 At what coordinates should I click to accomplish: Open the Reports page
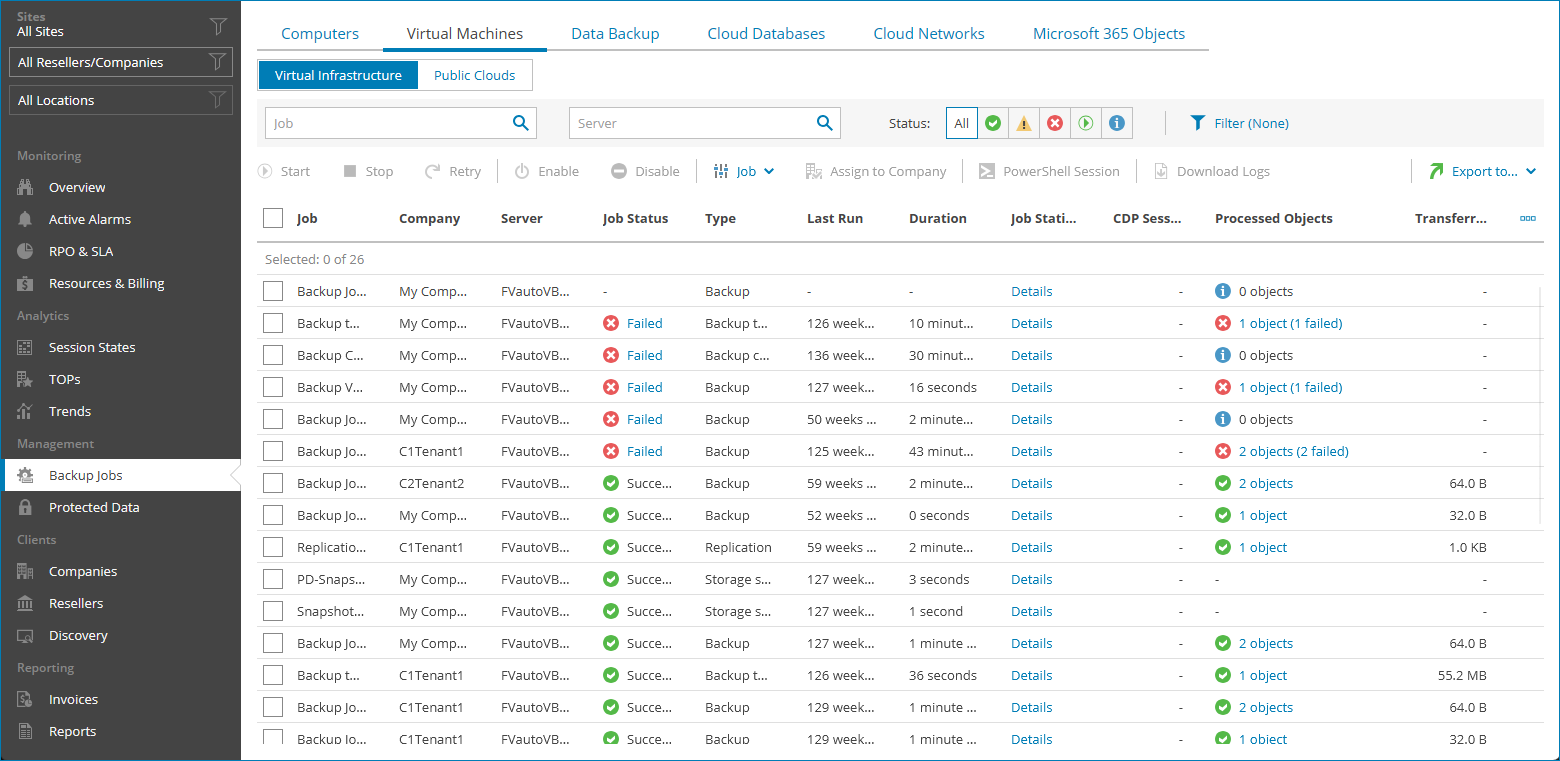[73, 731]
